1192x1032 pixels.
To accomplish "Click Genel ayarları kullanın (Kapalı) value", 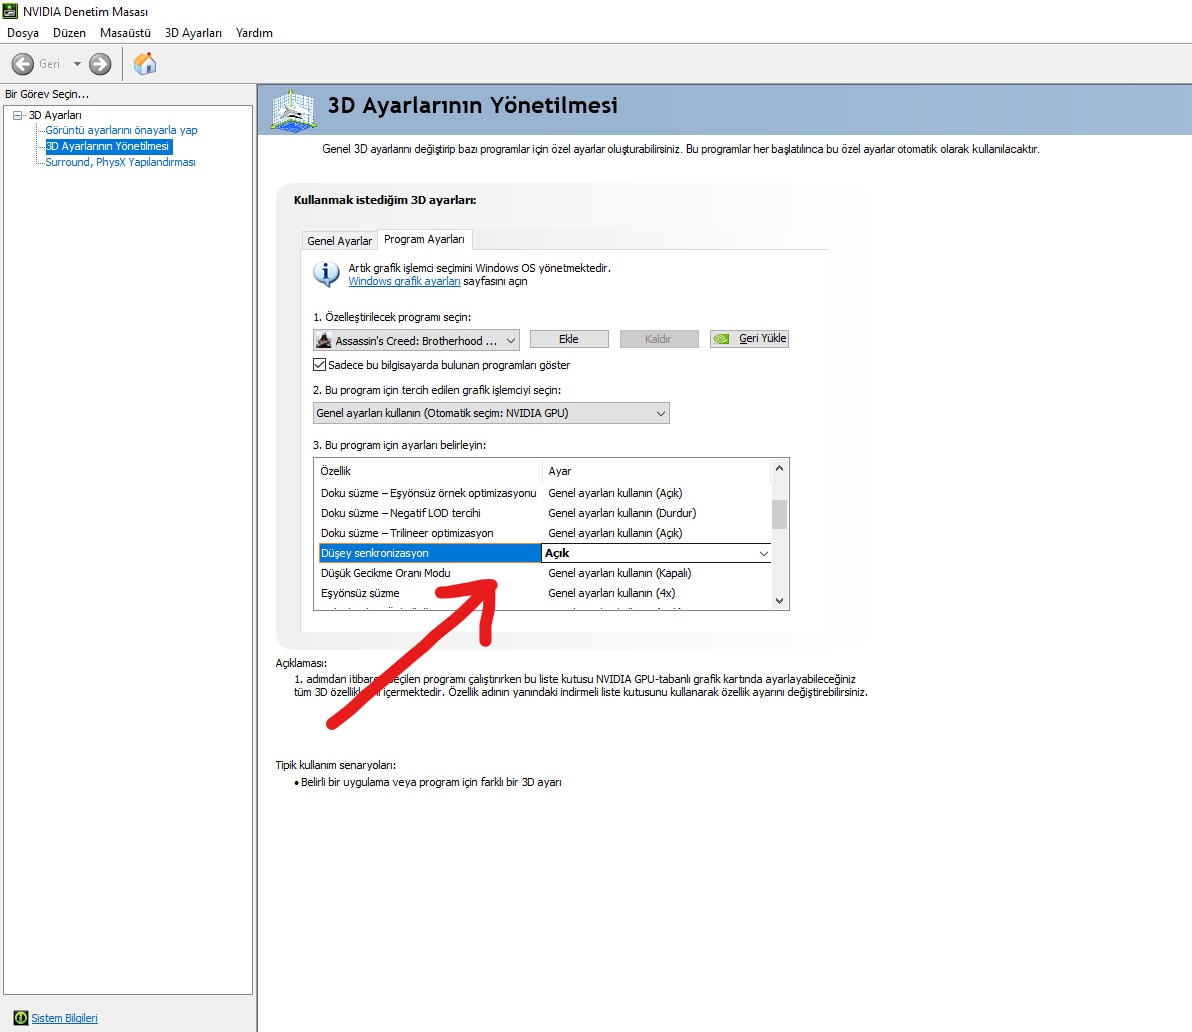I will pos(620,573).
